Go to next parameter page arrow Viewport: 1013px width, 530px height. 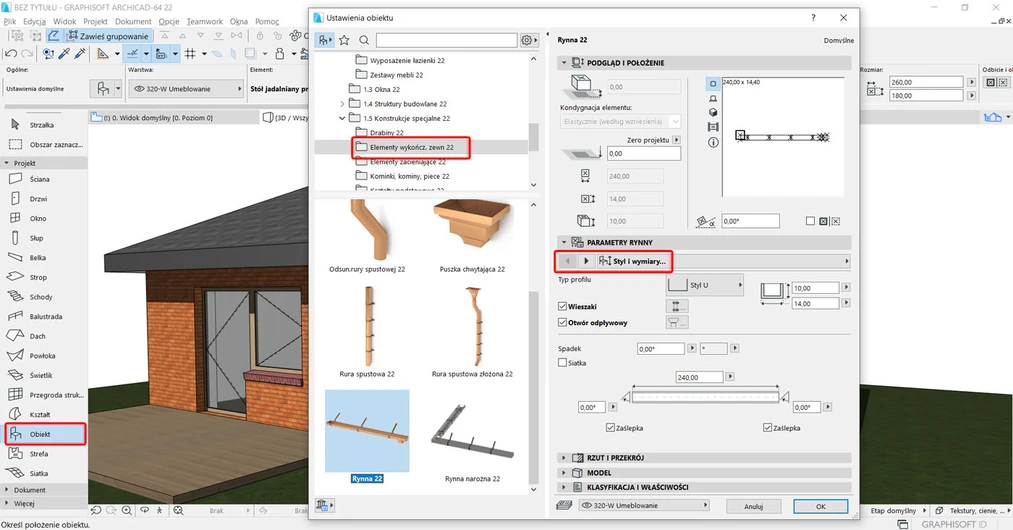(x=586, y=261)
